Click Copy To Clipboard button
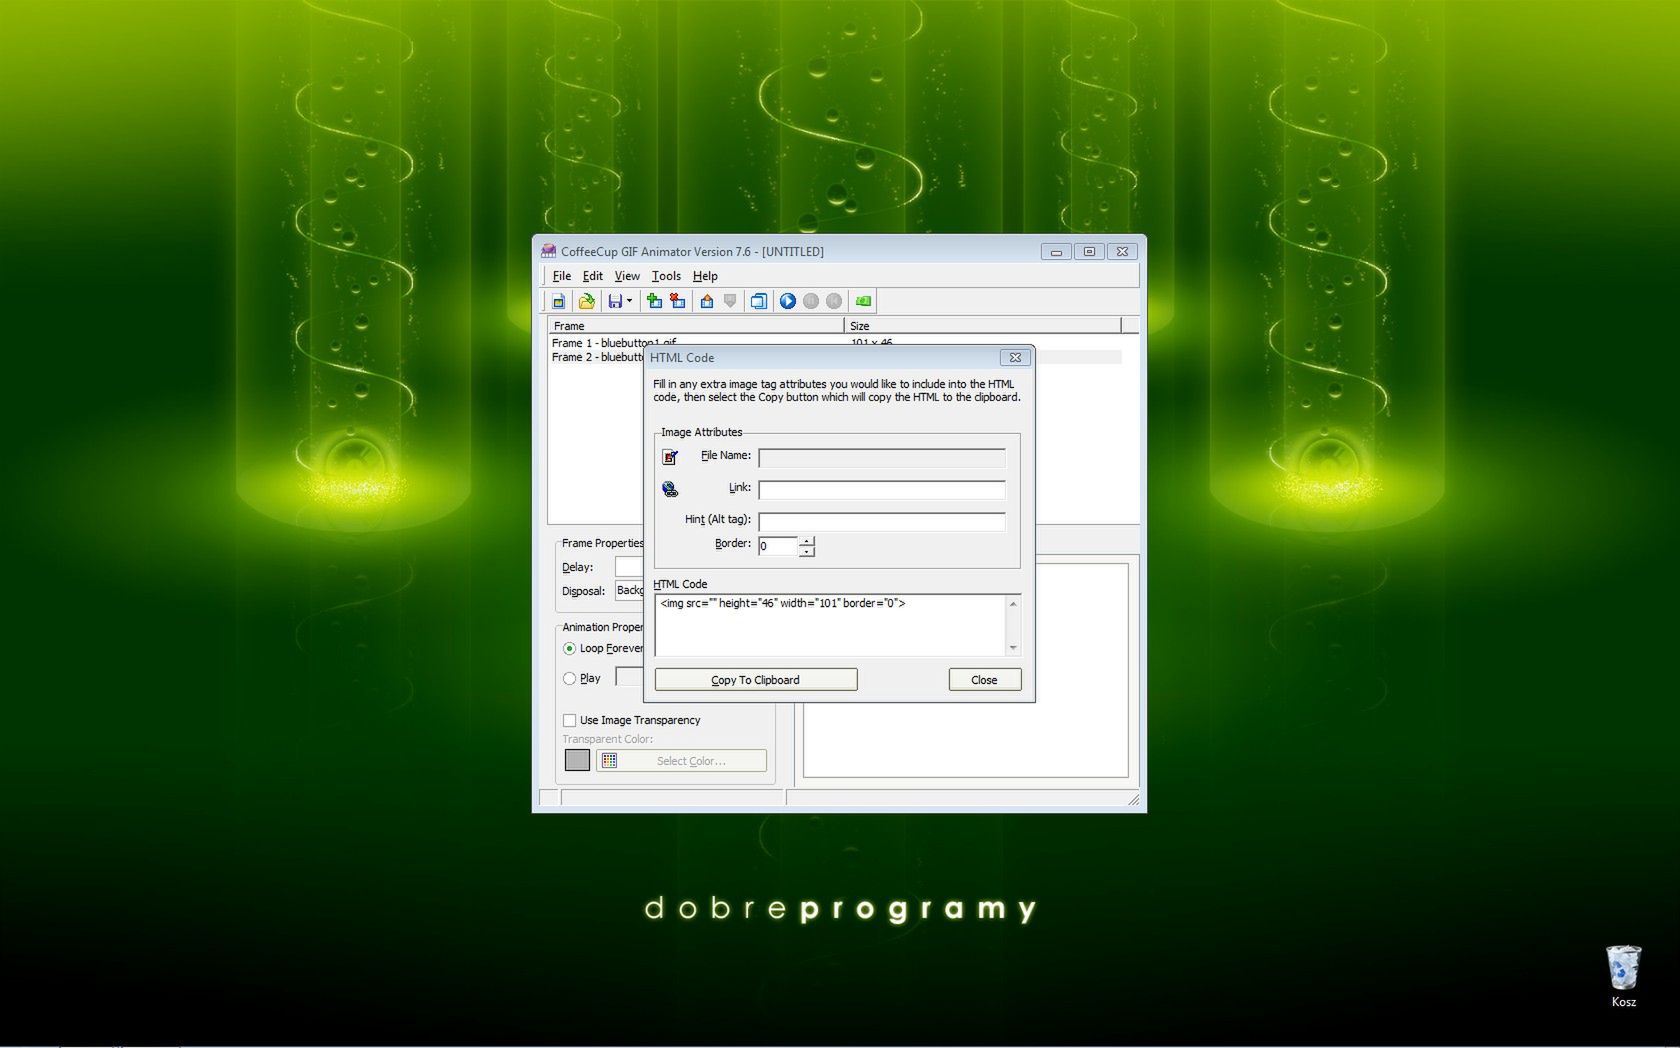This screenshot has height=1048, width=1680. pos(756,680)
